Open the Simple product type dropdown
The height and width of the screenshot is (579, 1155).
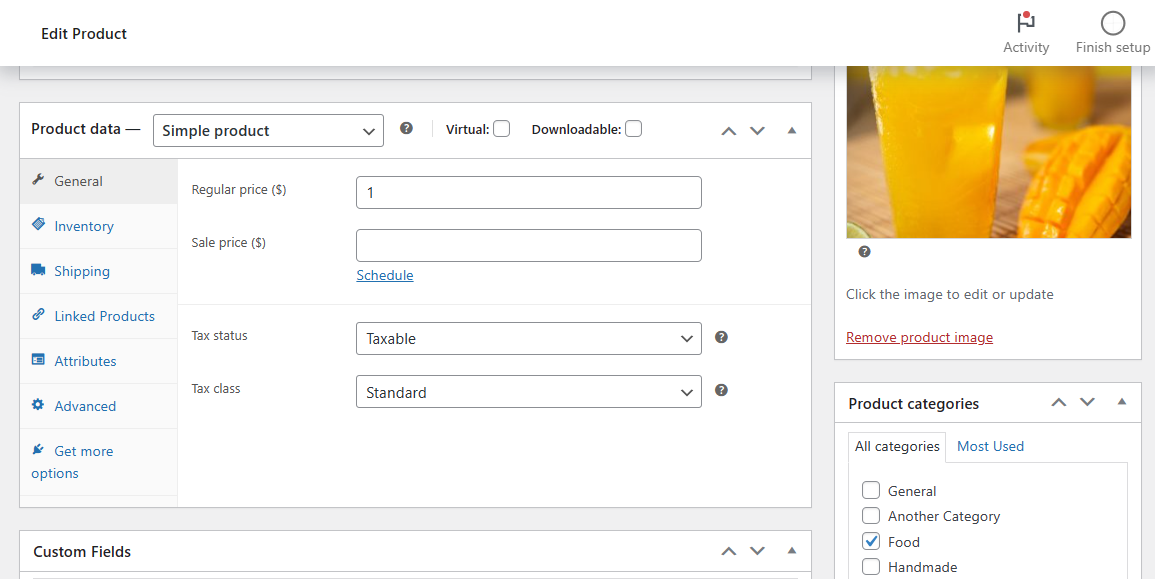click(x=268, y=130)
